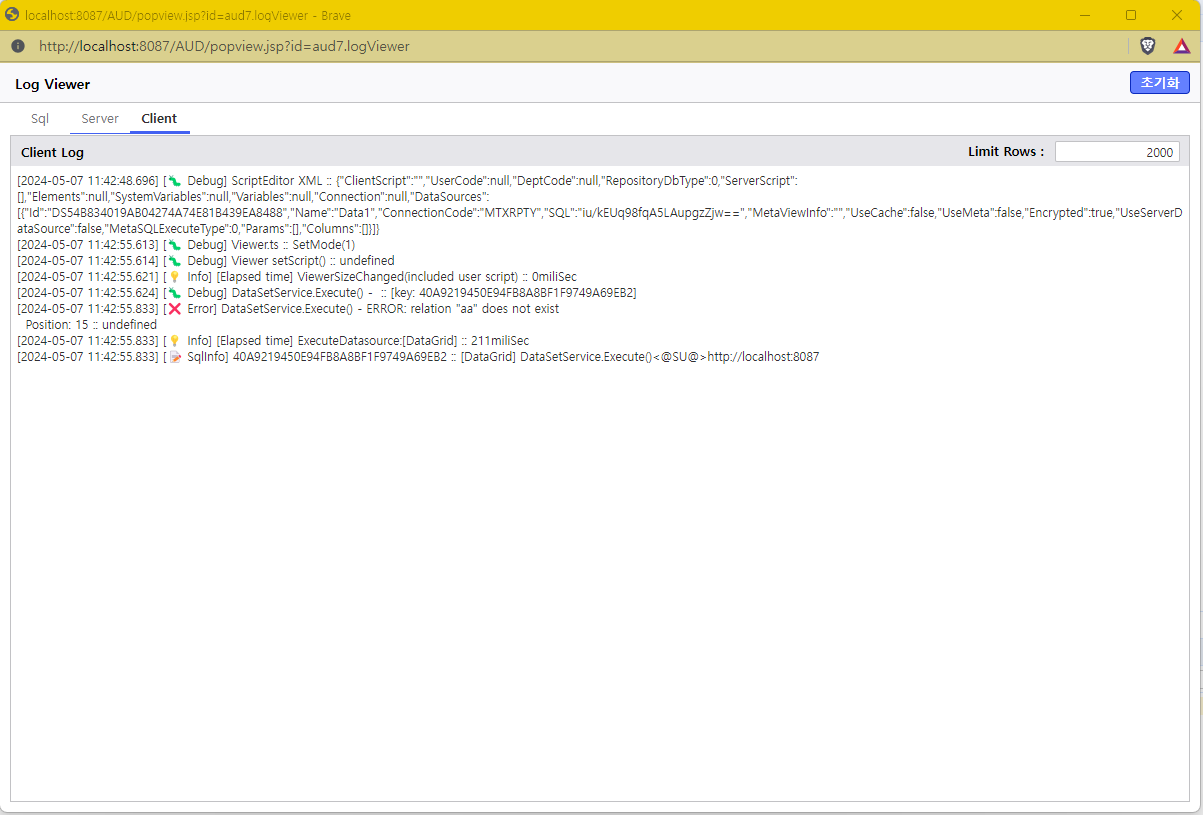Click the debug icon on the DataSetService.Execute() key entry

(x=175, y=293)
